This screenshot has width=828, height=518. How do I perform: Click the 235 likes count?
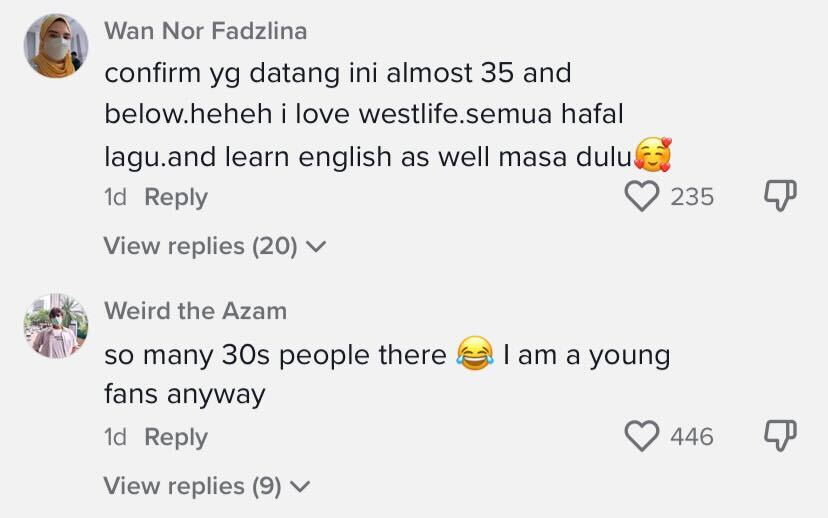tap(692, 197)
